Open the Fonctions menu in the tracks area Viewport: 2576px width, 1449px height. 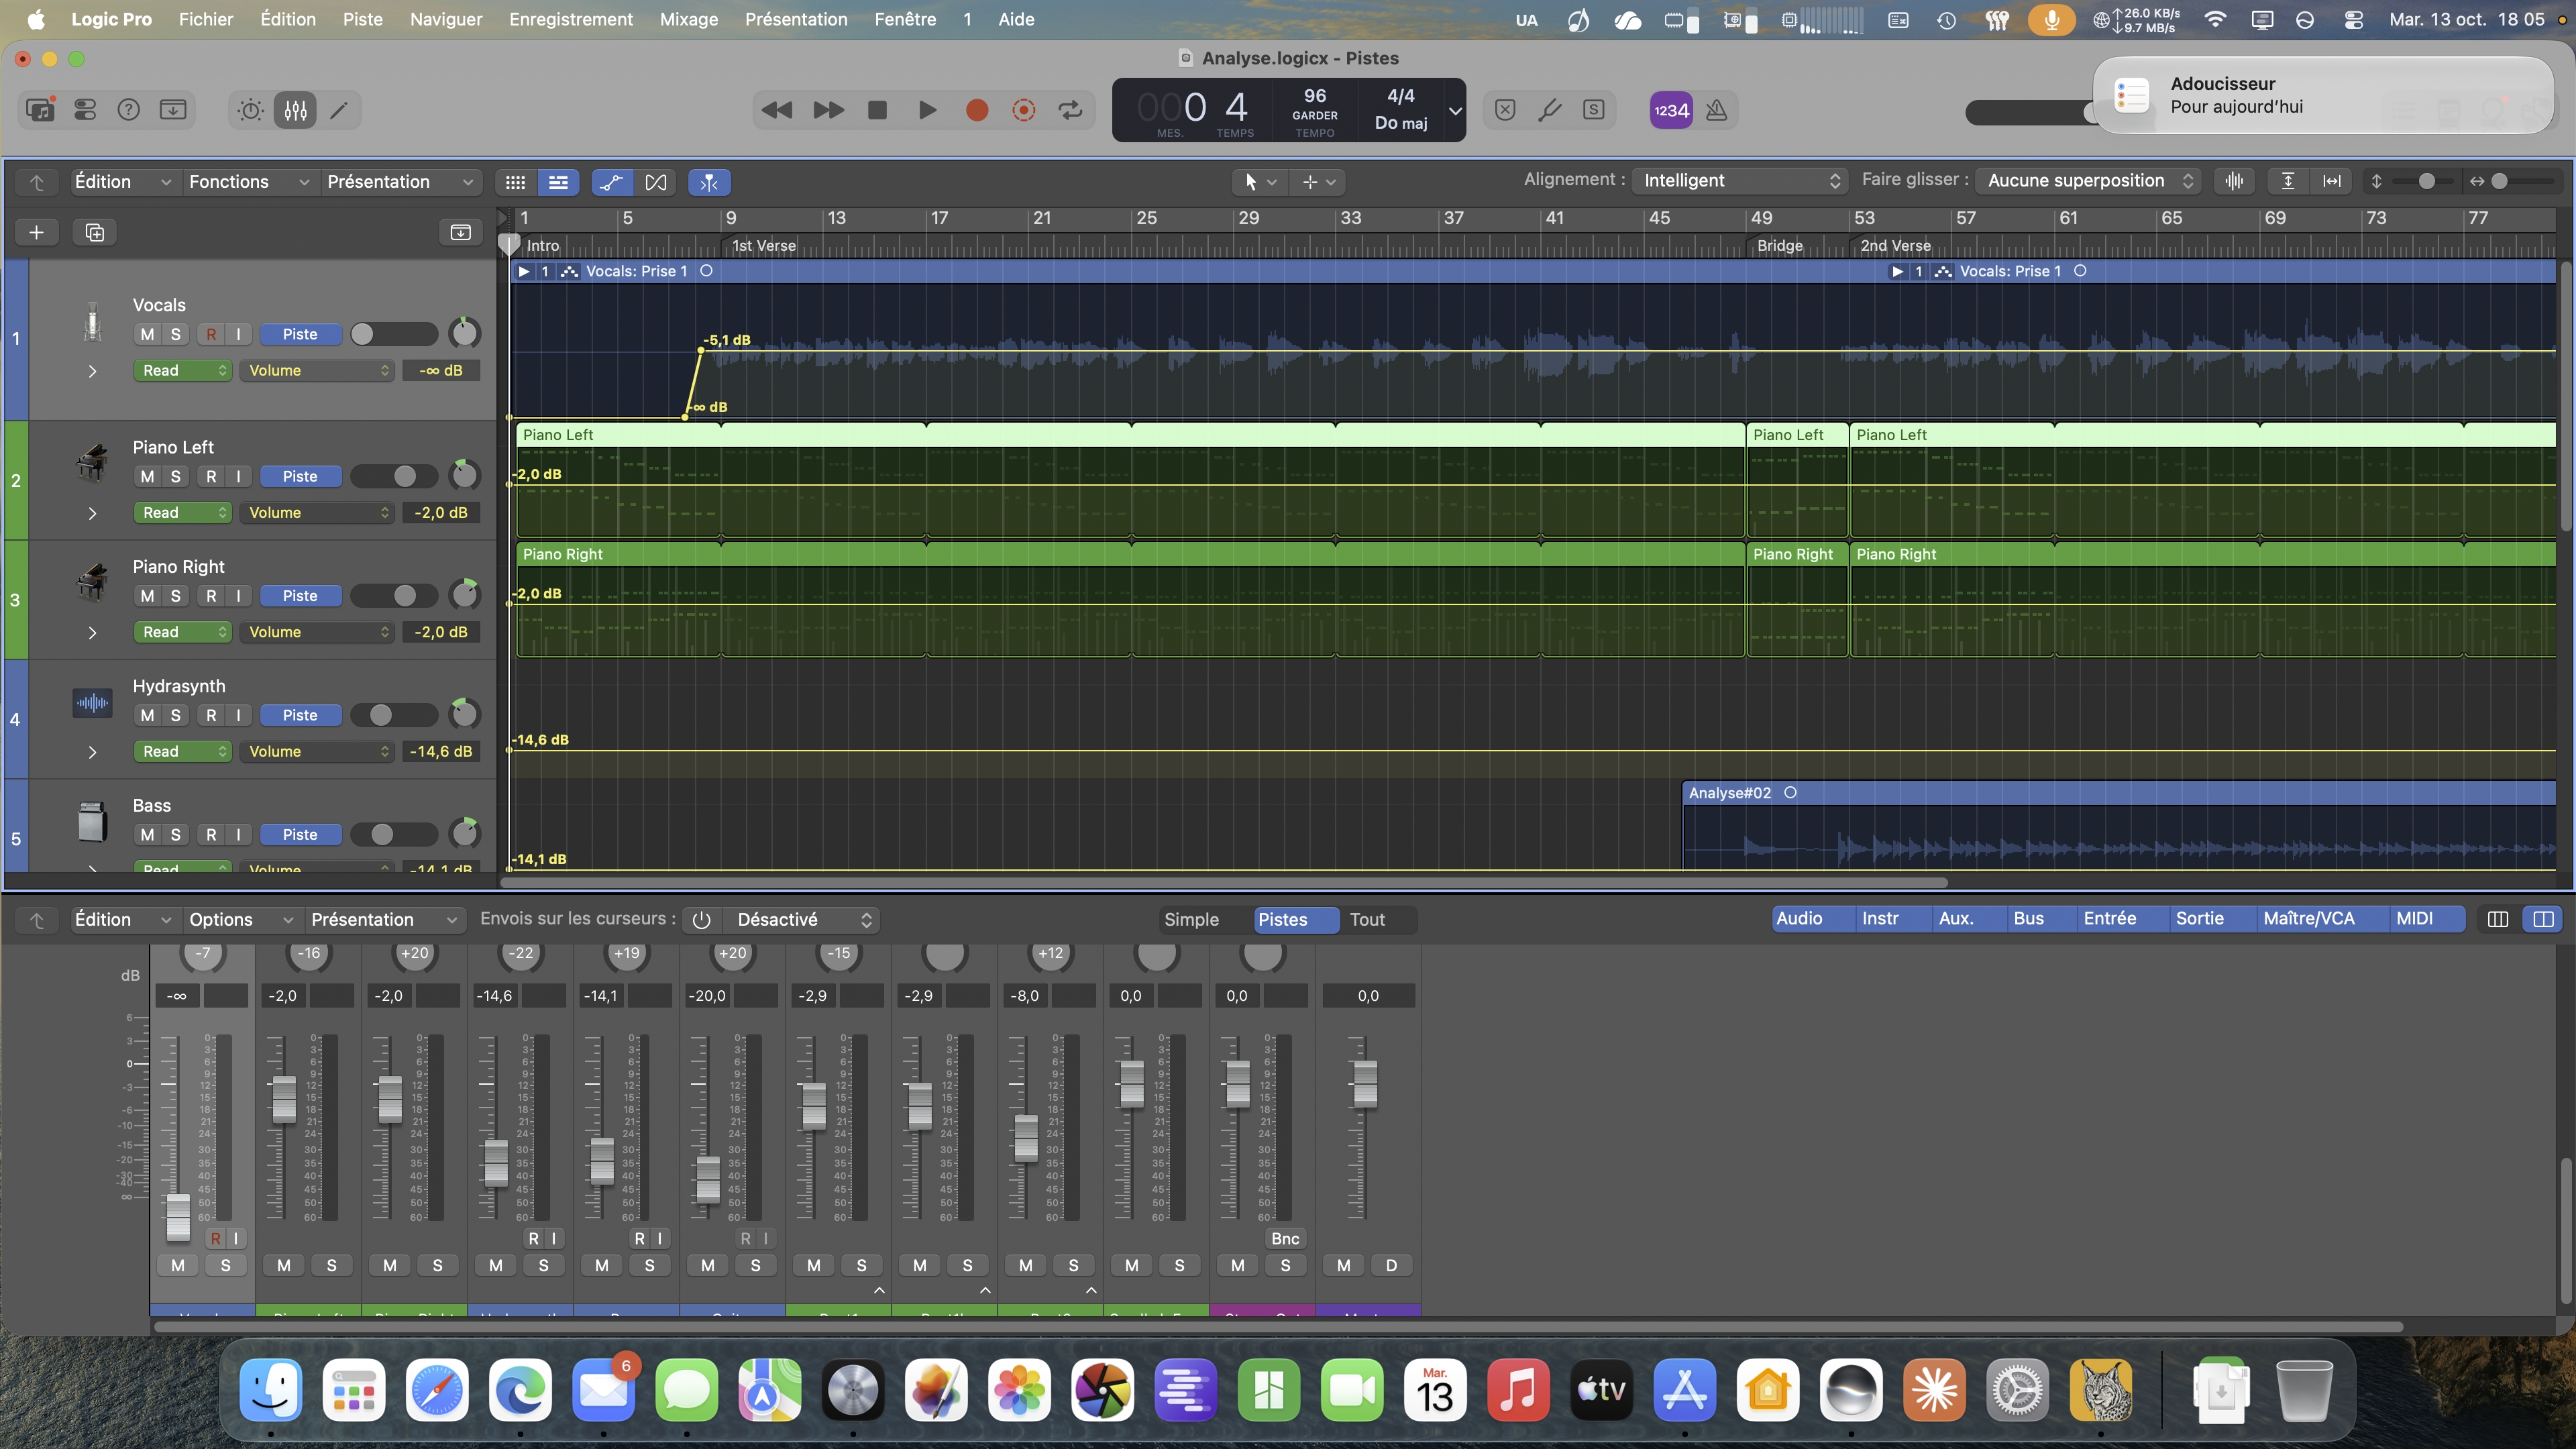tap(248, 182)
